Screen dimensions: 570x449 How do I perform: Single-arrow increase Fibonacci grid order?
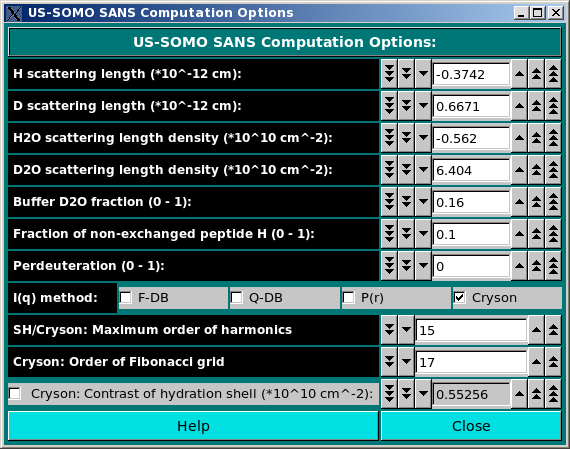click(x=536, y=362)
